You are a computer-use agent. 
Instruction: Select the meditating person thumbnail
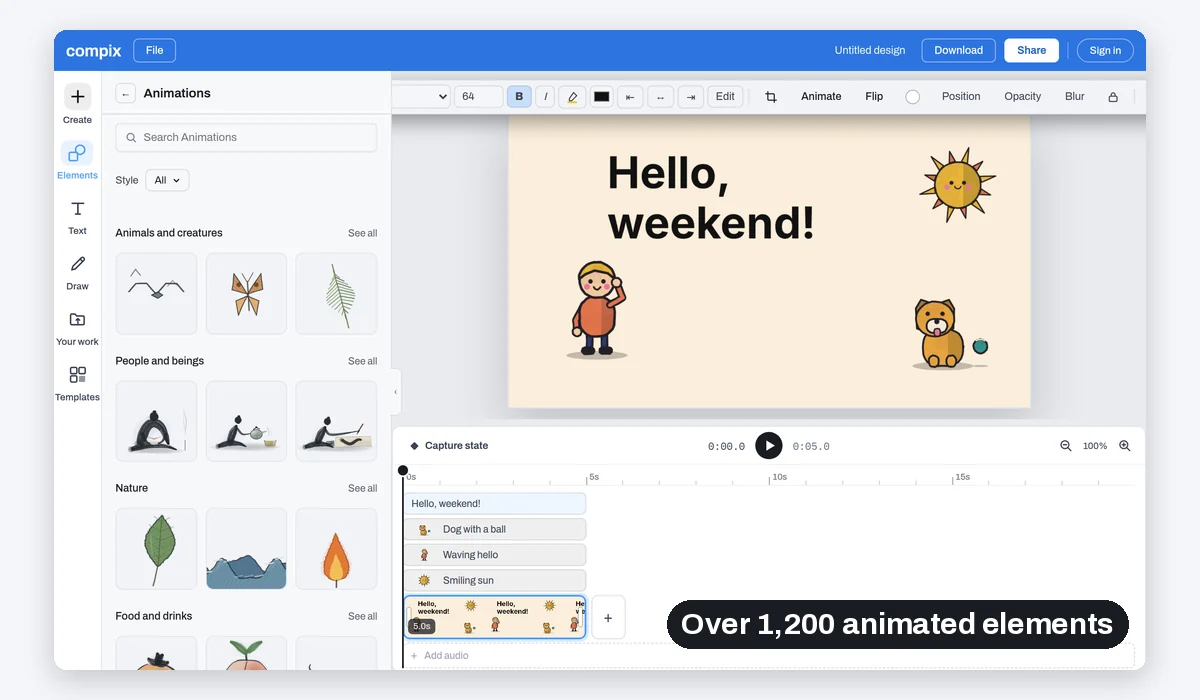click(x=156, y=421)
